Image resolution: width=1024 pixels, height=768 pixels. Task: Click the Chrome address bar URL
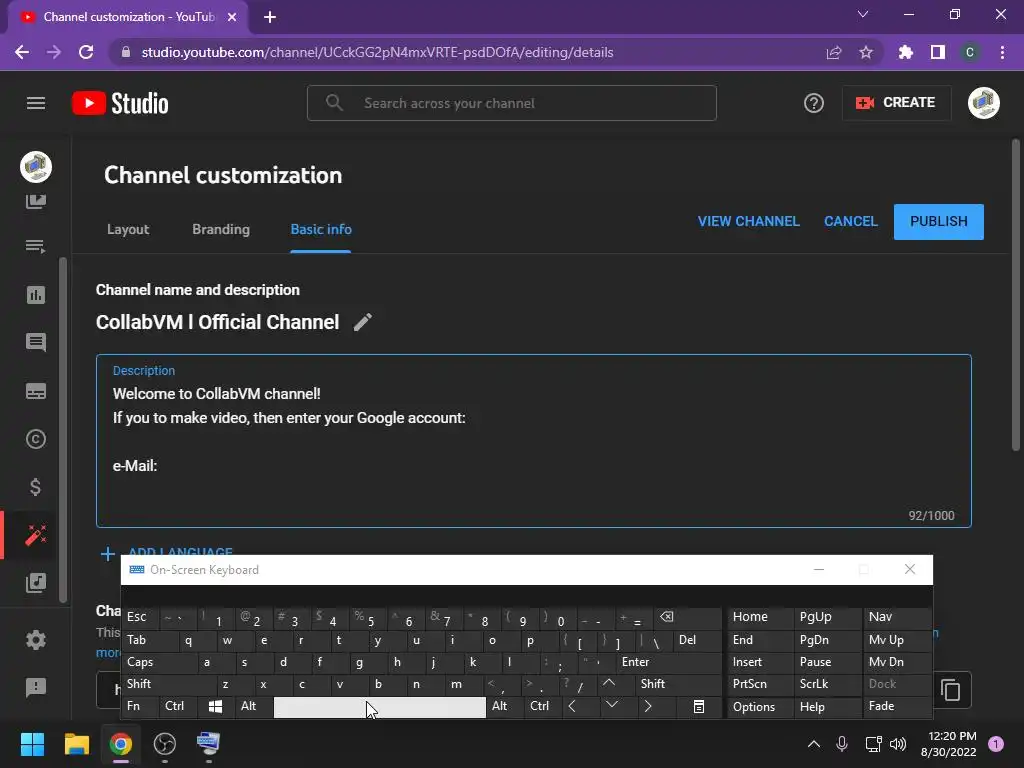pos(377,52)
